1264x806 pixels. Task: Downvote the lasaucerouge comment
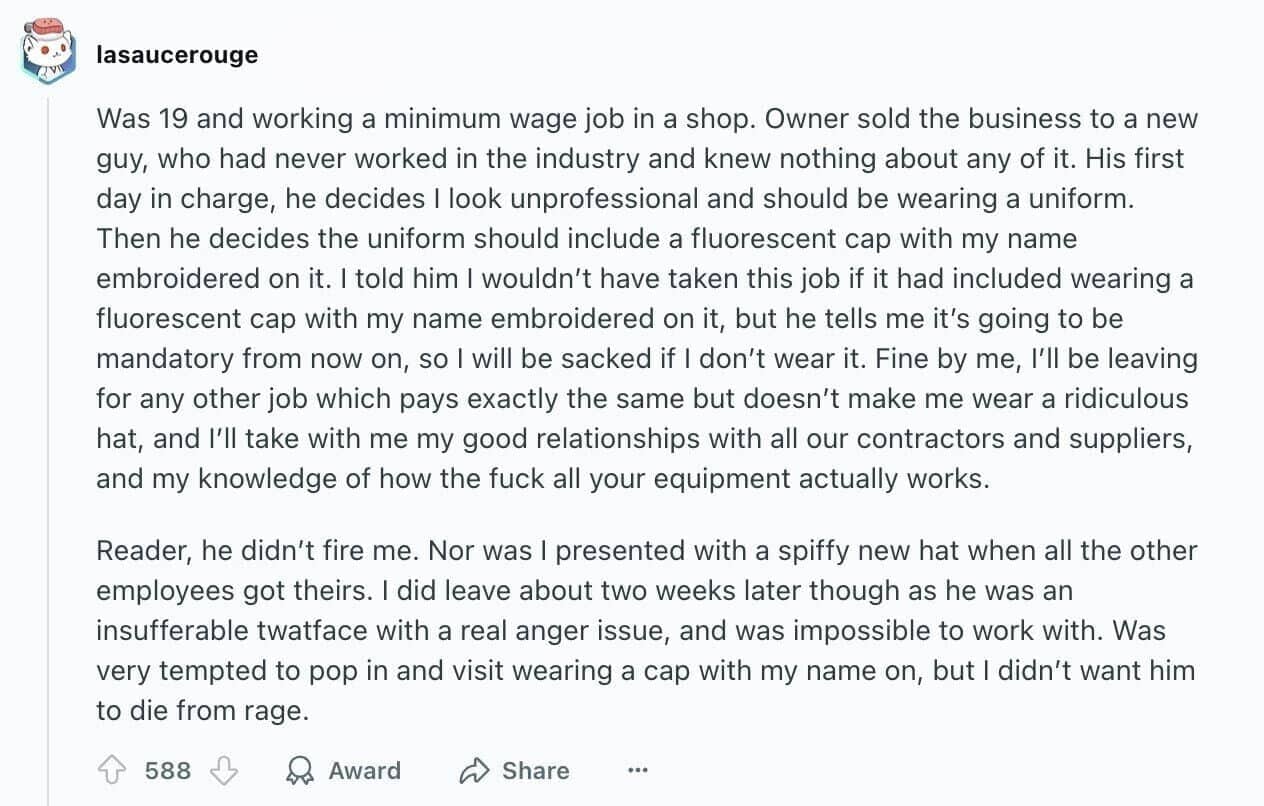226,771
